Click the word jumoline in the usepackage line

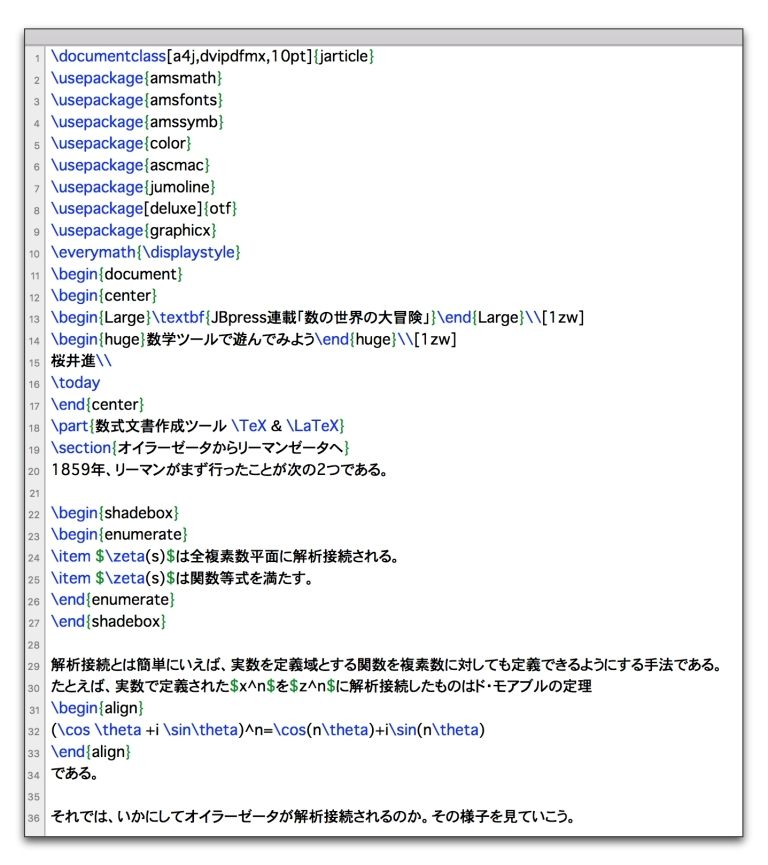pyautogui.click(x=180, y=187)
